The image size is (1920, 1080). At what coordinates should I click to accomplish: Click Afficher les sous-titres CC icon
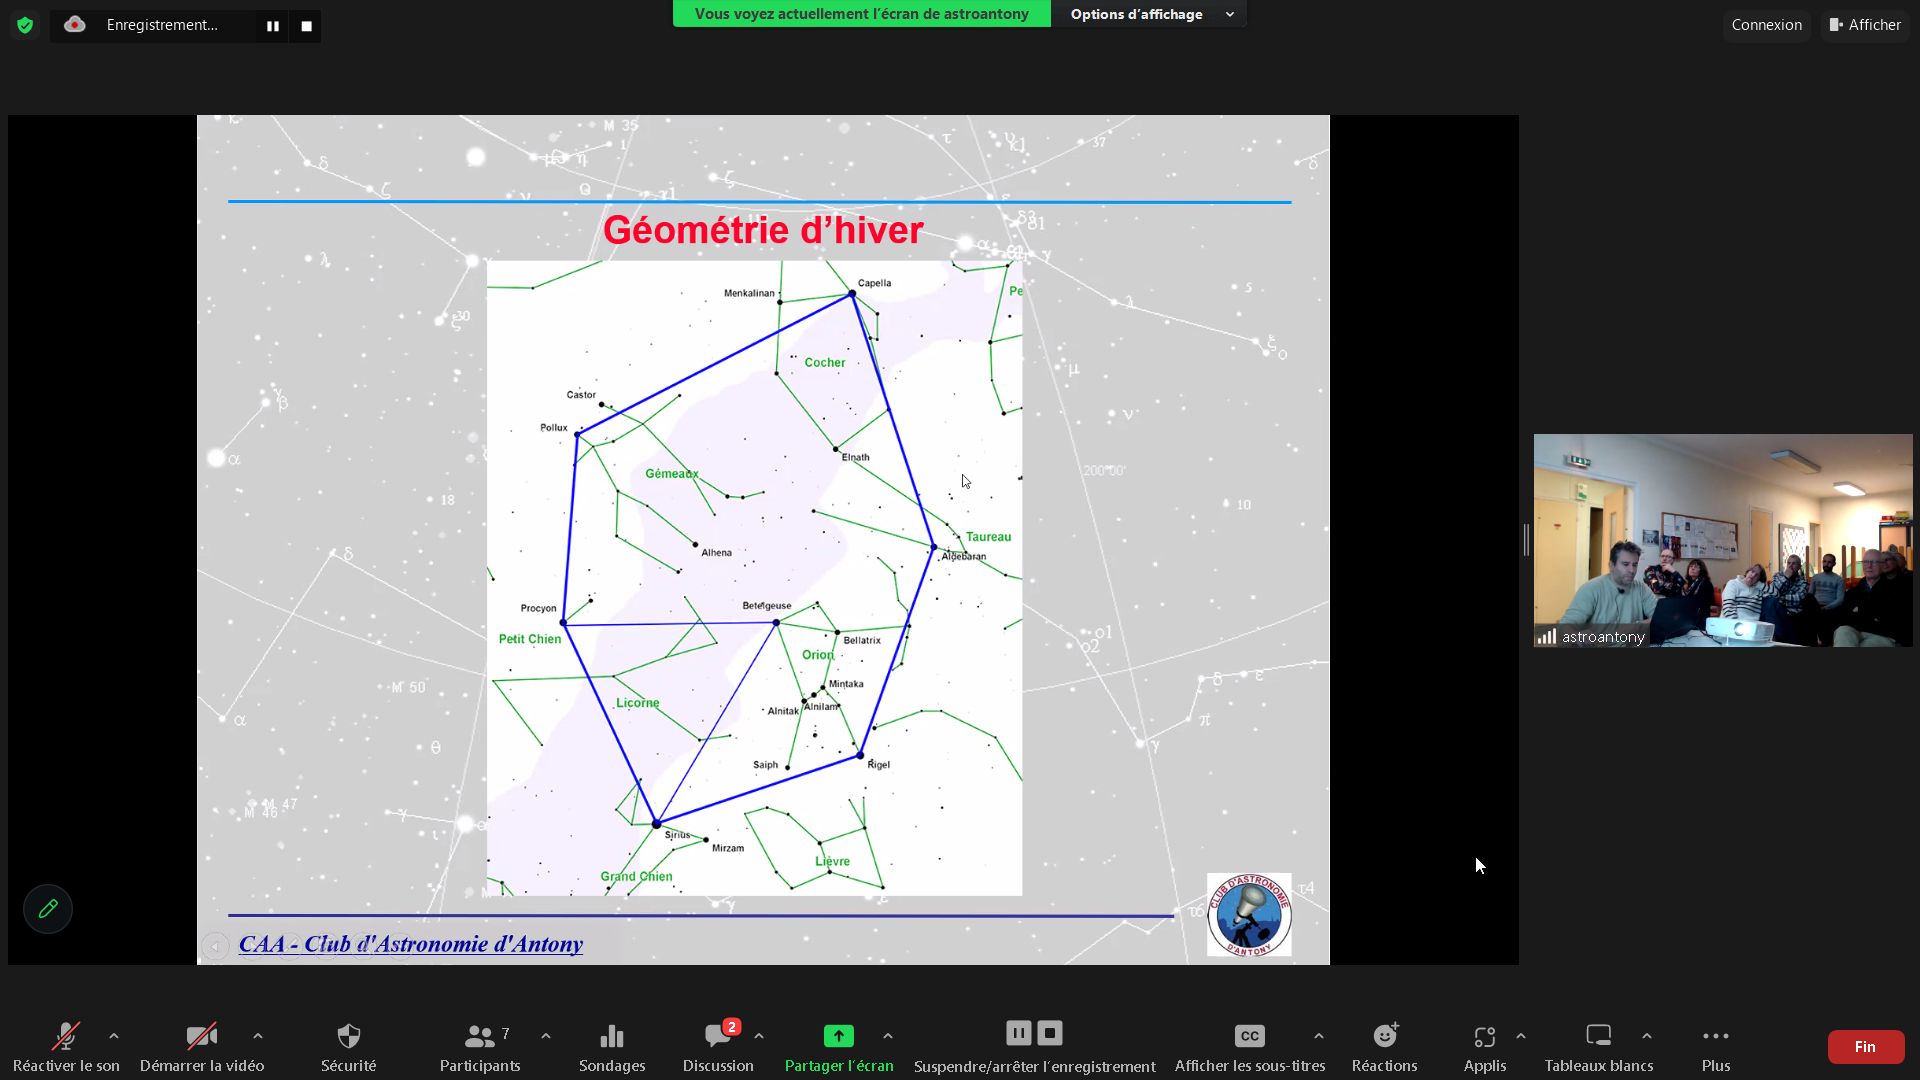point(1249,1036)
